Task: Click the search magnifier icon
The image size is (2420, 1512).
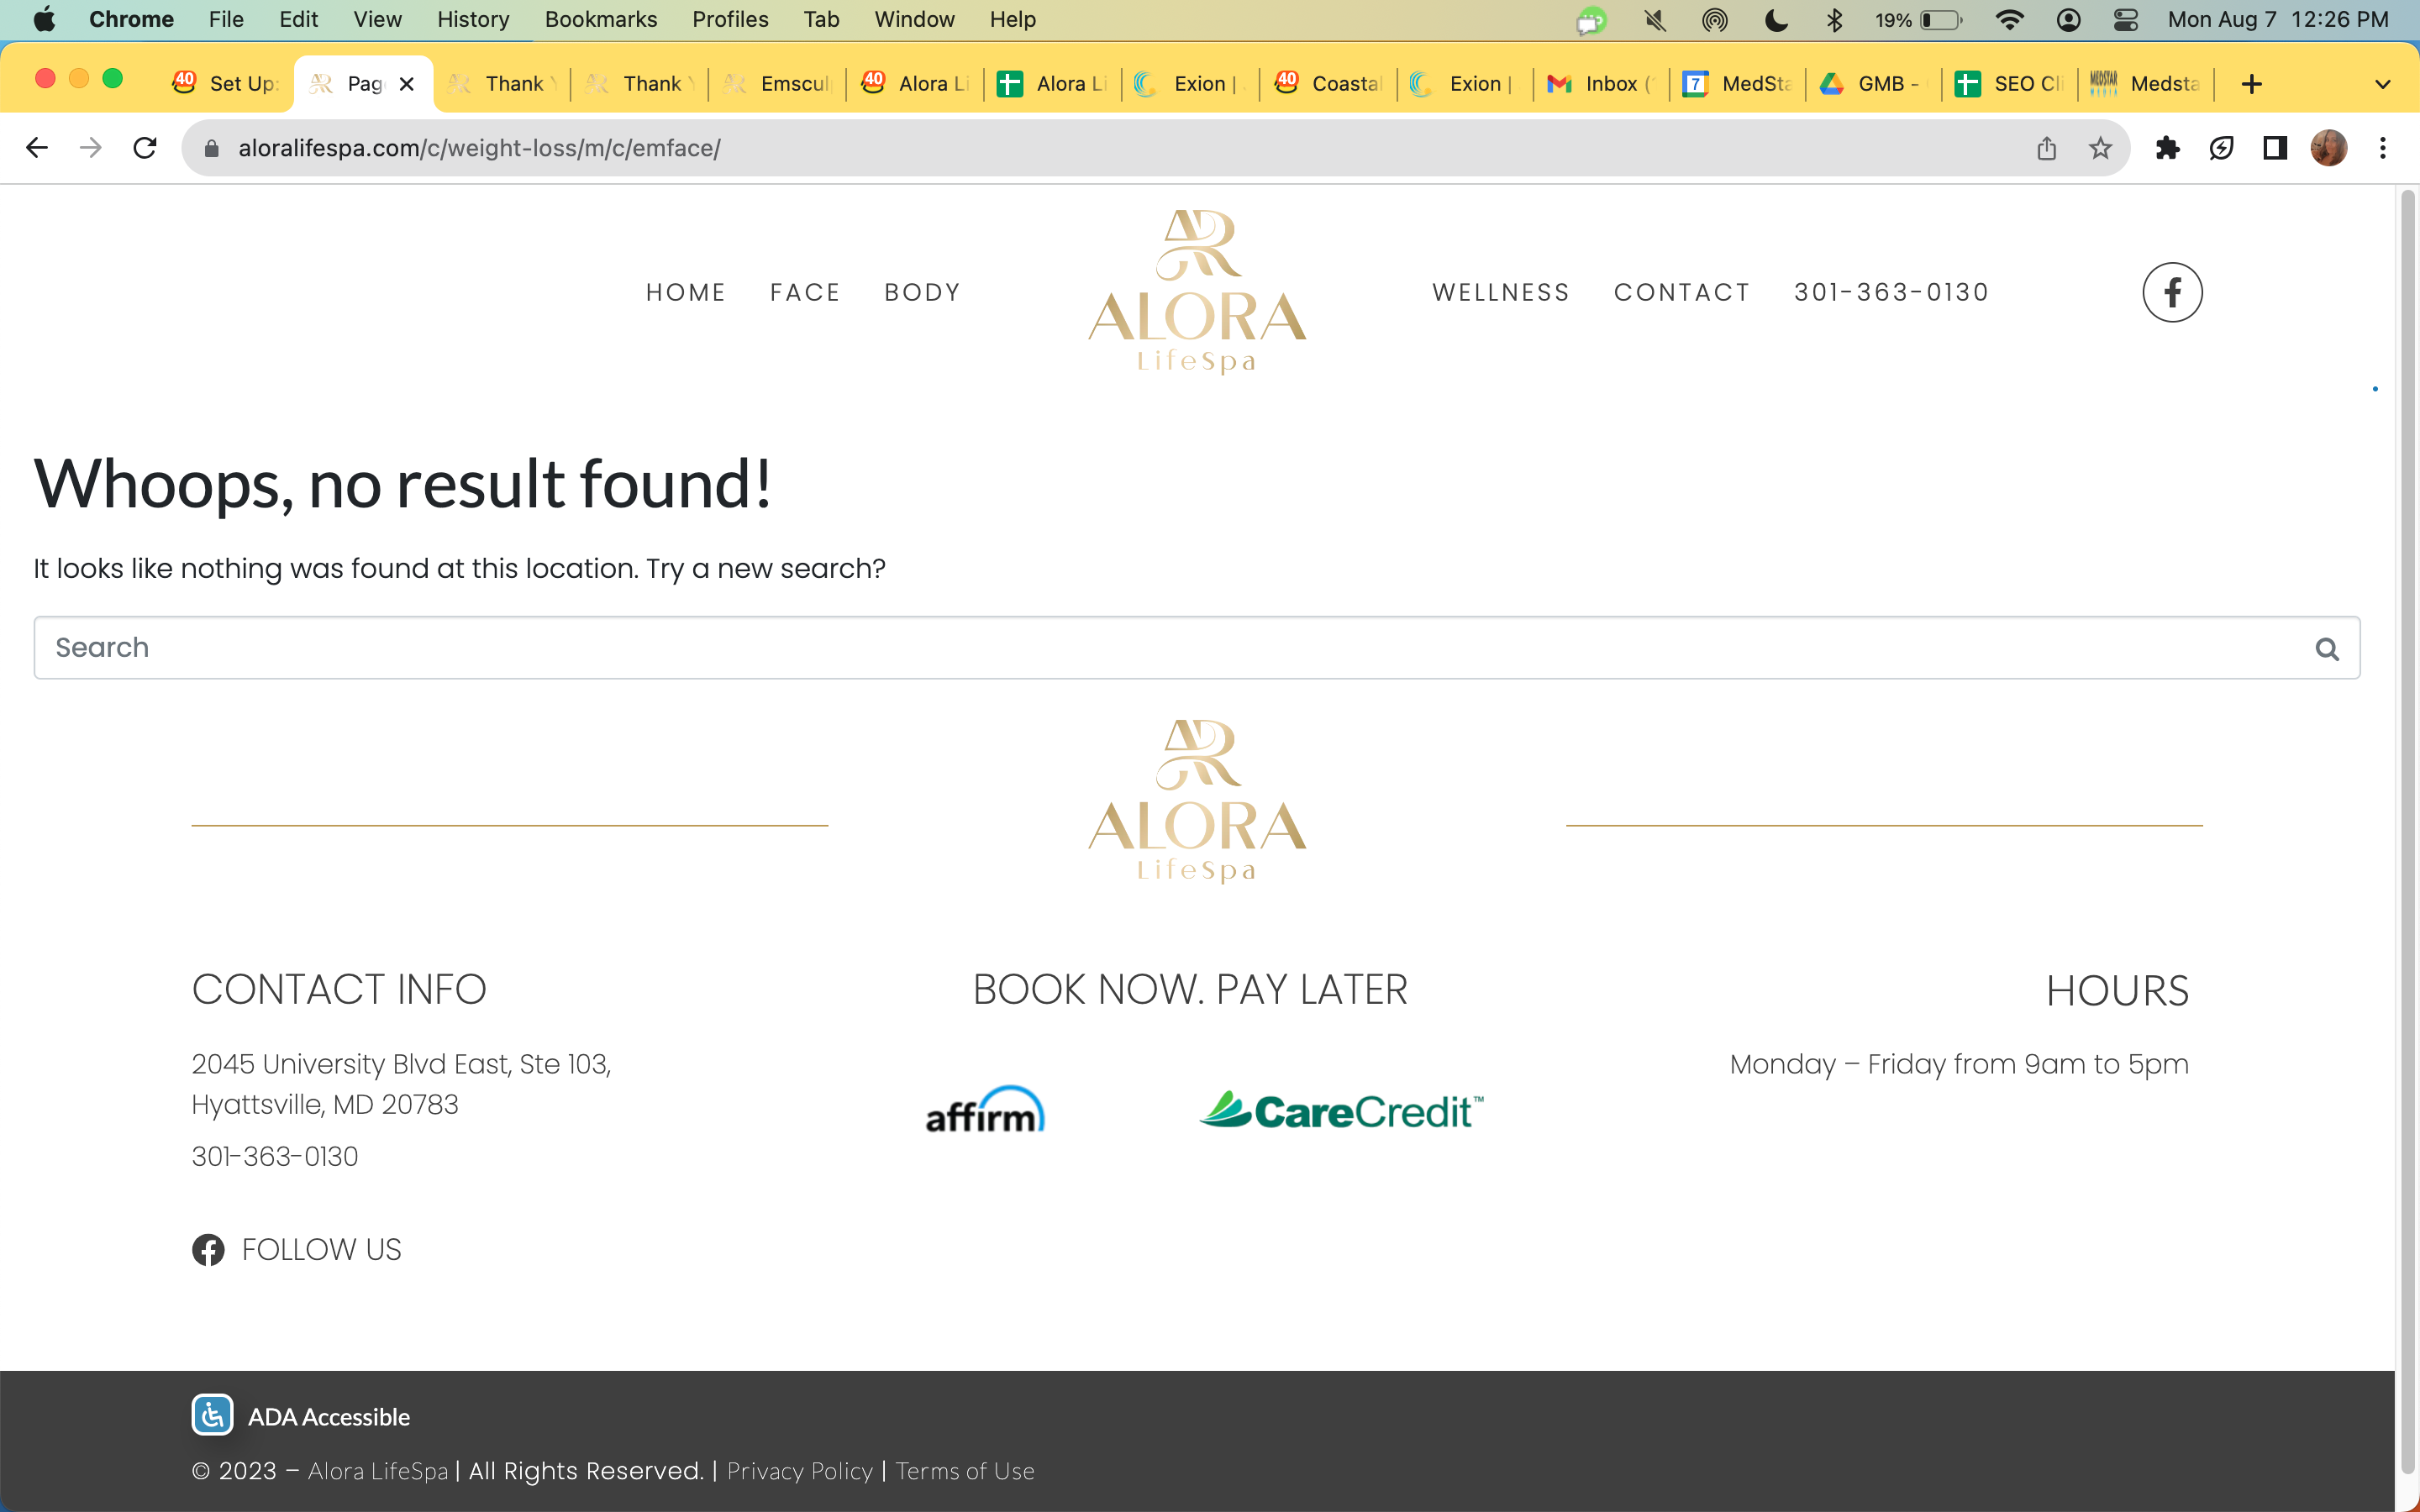Action: pyautogui.click(x=2327, y=649)
